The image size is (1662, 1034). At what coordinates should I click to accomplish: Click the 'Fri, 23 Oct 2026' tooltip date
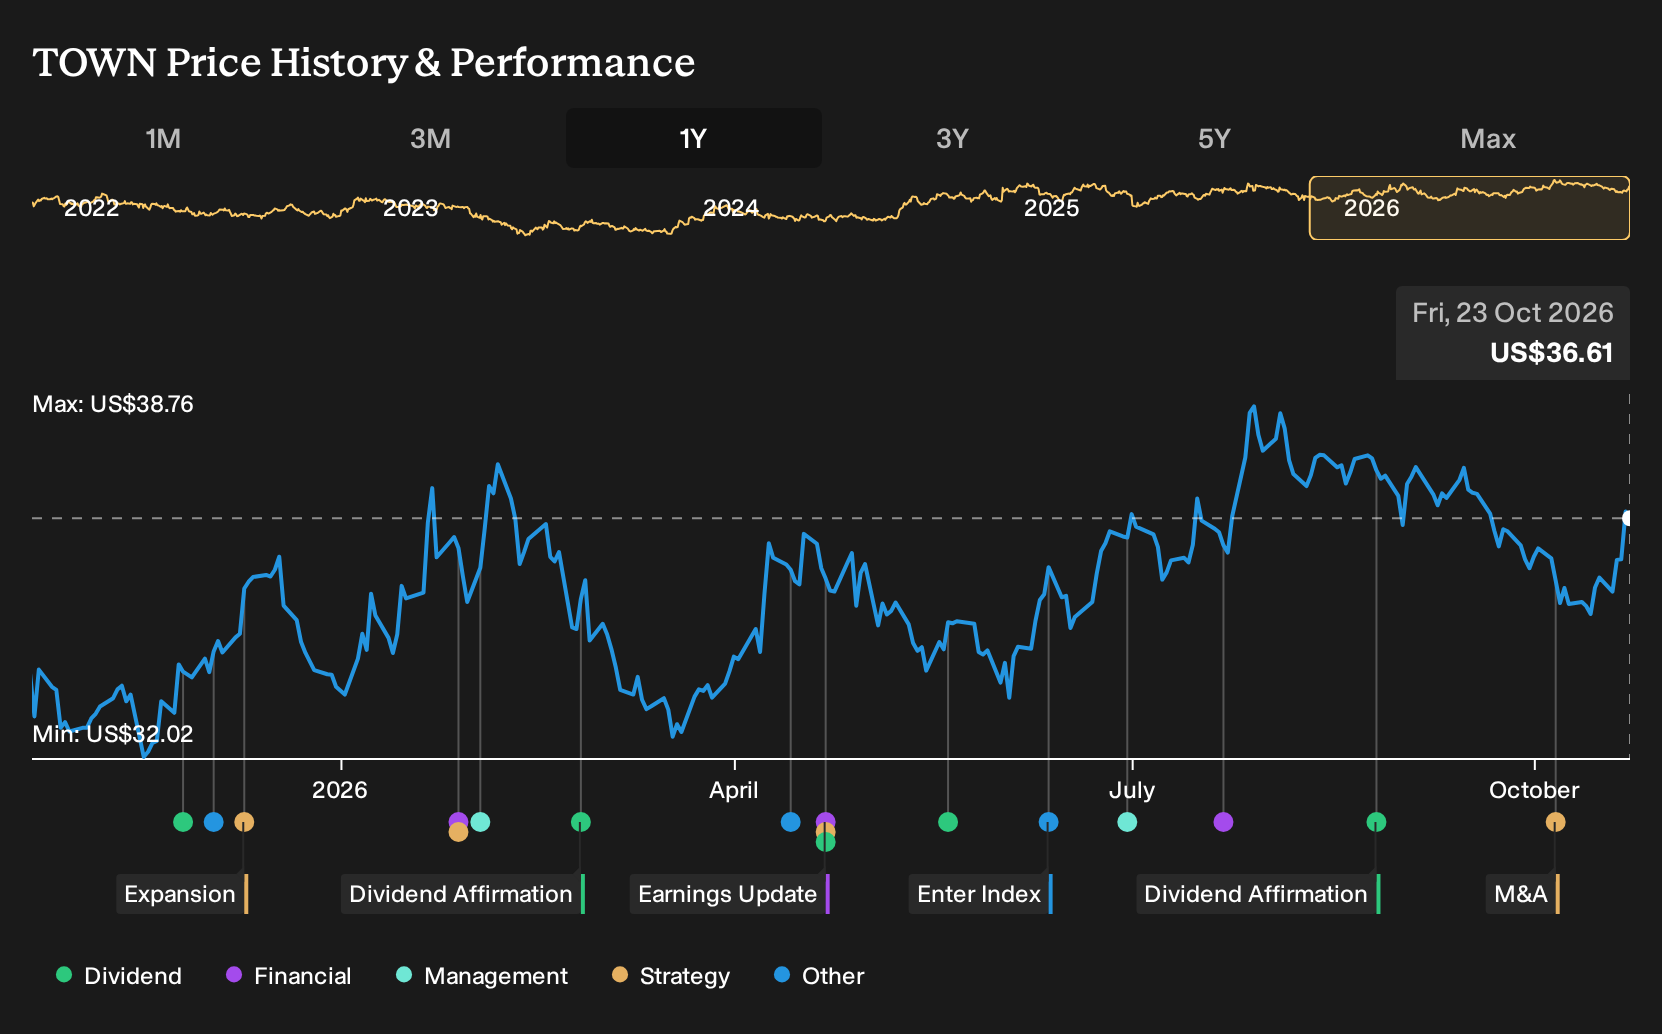pos(1513,313)
